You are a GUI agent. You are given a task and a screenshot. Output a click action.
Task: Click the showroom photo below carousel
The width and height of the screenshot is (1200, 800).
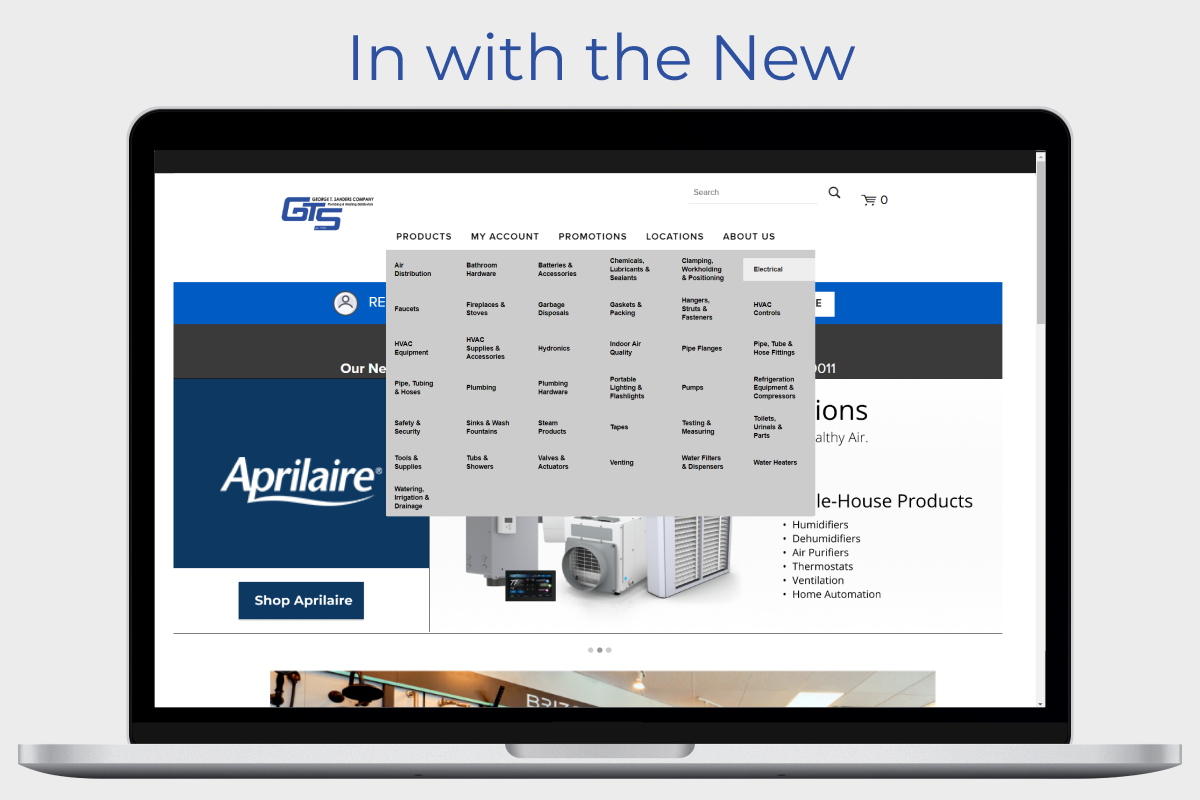click(x=603, y=689)
